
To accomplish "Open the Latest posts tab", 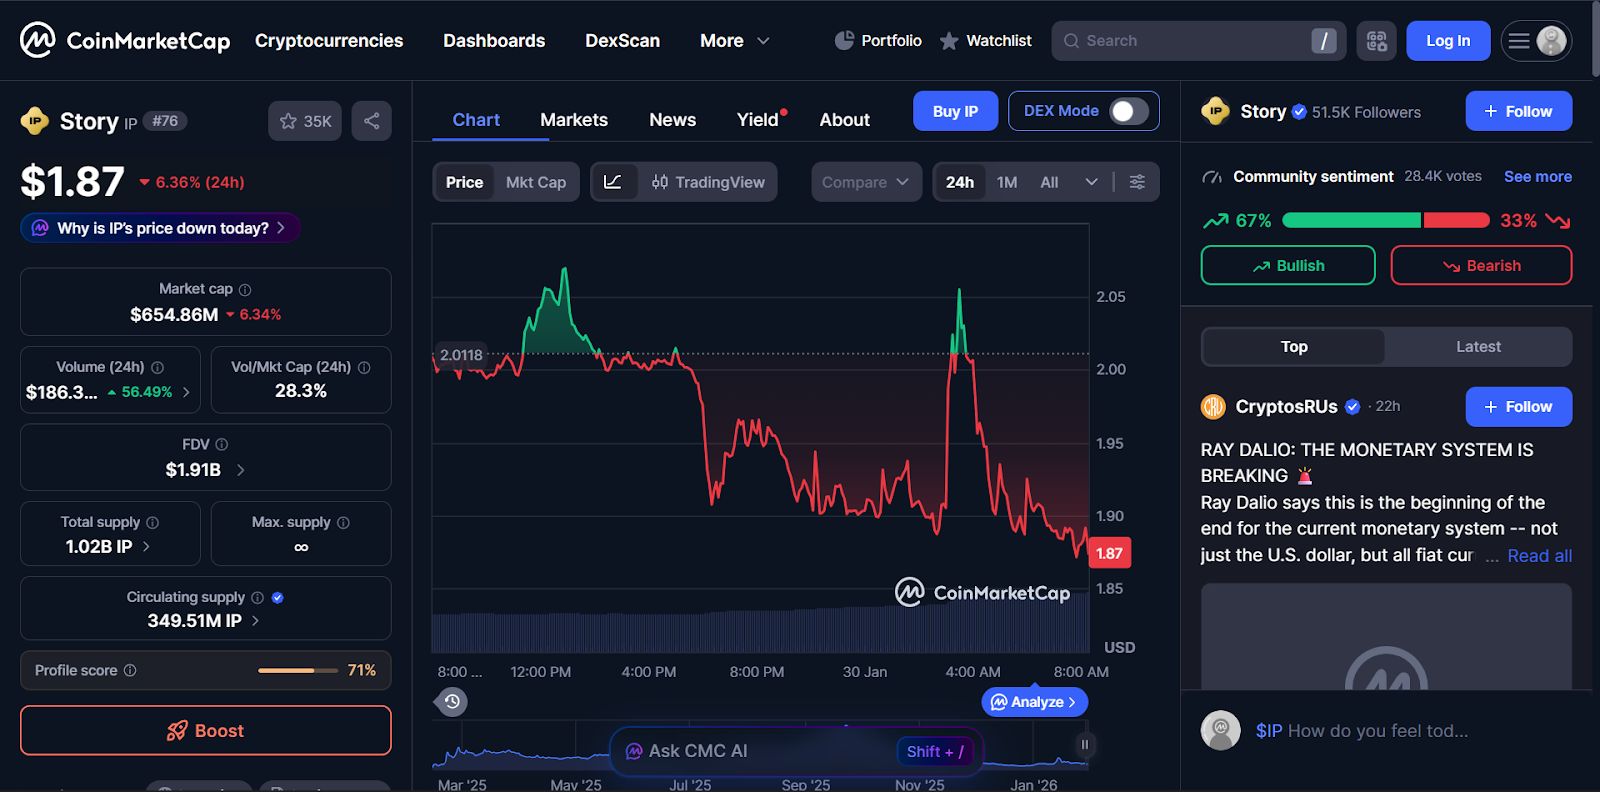I will 1478,347.
